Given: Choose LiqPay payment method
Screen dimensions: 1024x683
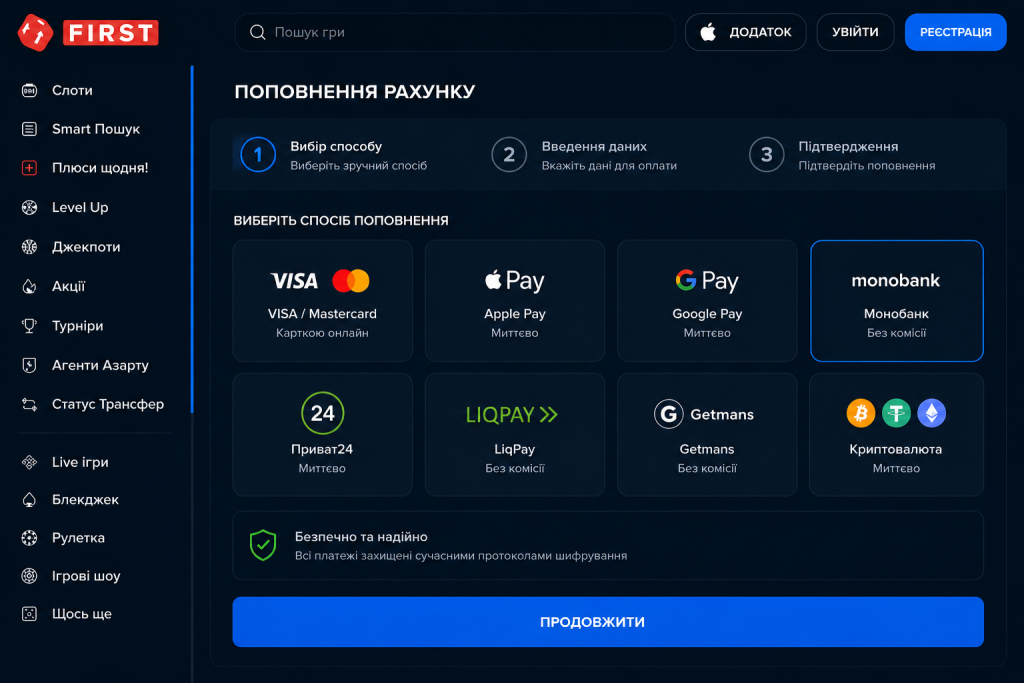Looking at the screenshot, I should click(x=515, y=434).
